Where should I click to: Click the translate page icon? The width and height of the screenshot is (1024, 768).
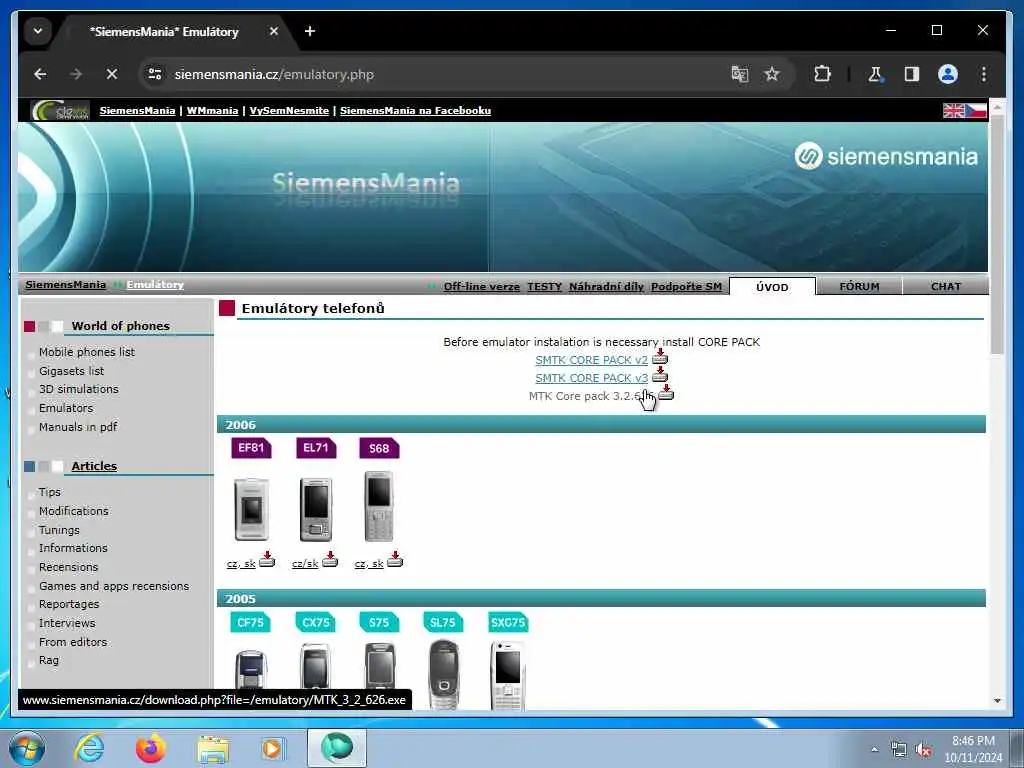click(739, 74)
